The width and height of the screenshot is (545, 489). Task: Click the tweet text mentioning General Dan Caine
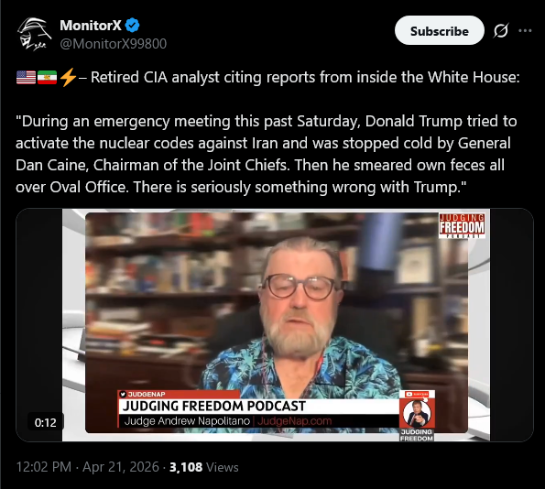coord(267,154)
